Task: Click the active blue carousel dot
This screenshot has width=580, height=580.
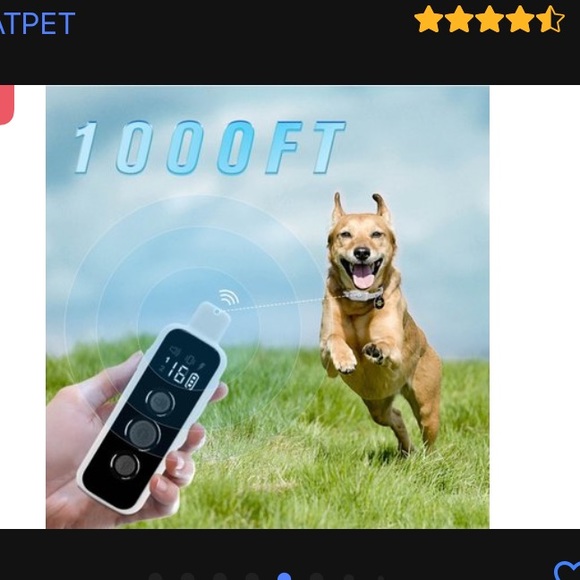Action: [x=284, y=576]
